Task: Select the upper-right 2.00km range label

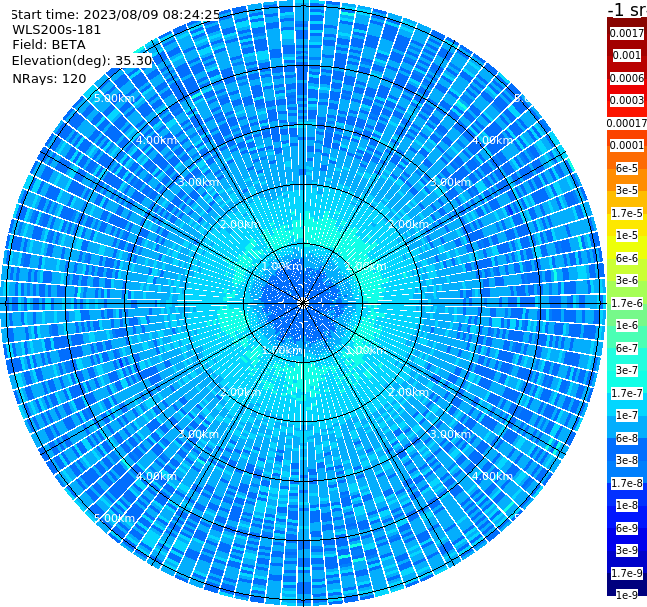Action: (409, 224)
